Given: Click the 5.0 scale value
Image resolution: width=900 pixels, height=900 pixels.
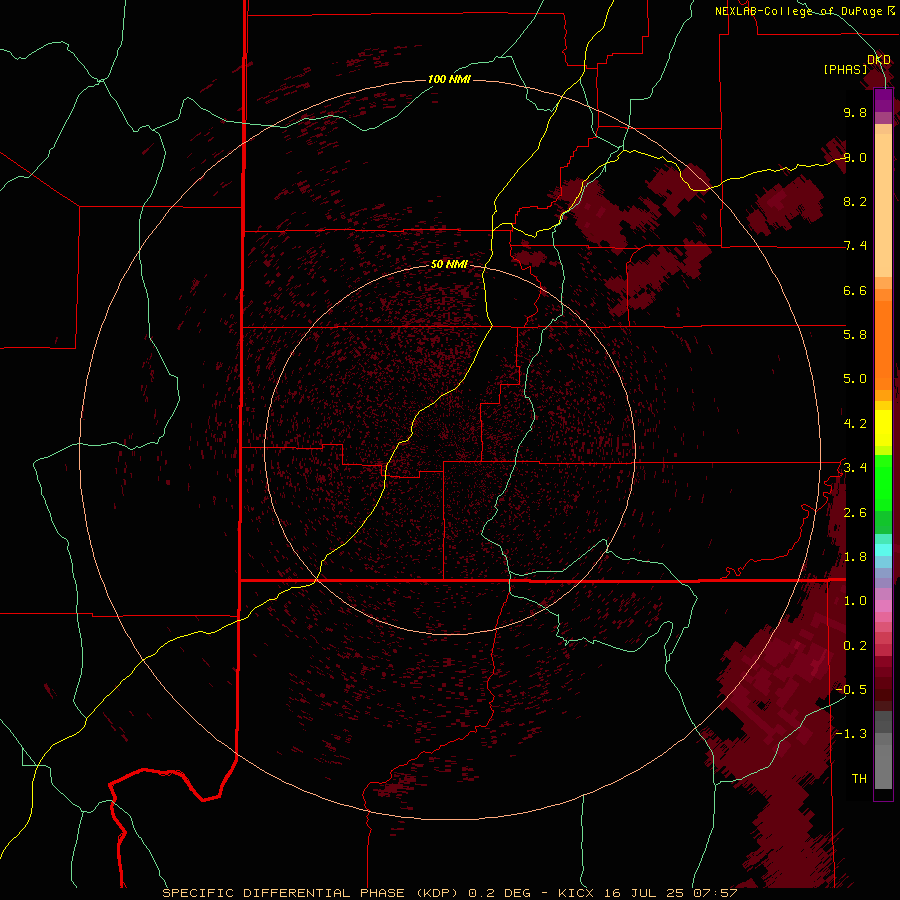Looking at the screenshot, I should click(x=855, y=379).
